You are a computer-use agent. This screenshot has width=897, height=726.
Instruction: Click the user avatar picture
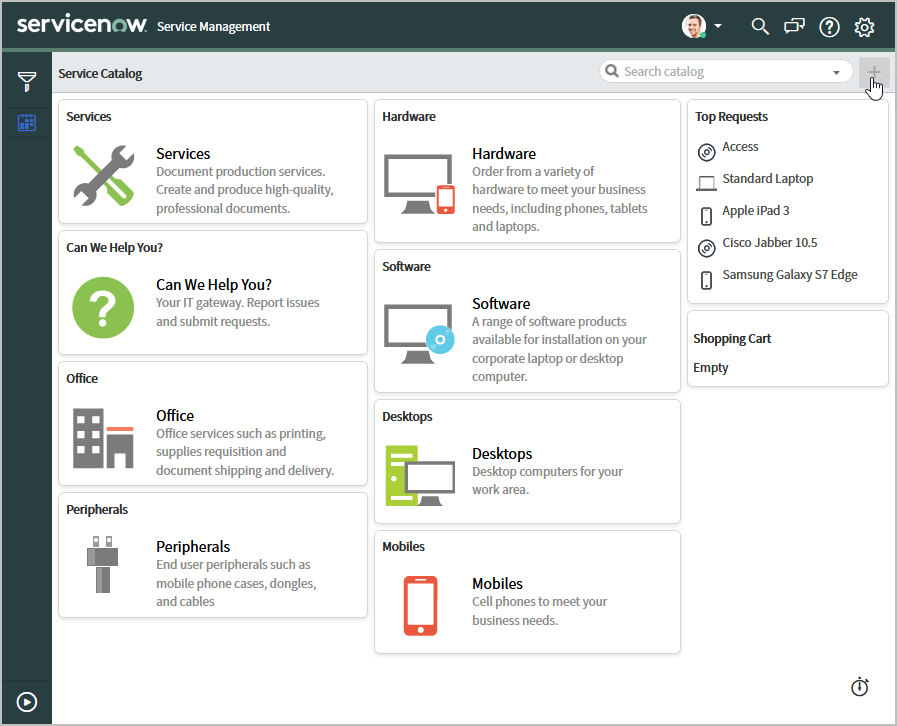click(x=694, y=27)
